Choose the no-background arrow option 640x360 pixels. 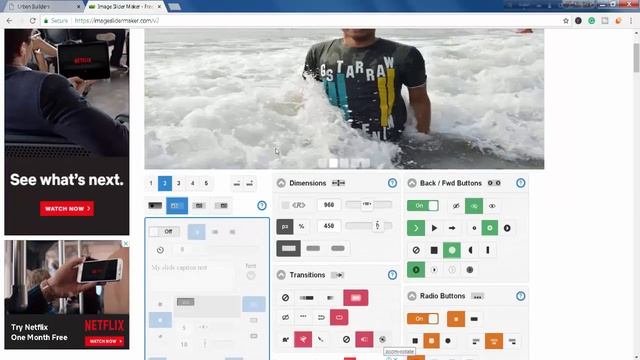point(416,250)
